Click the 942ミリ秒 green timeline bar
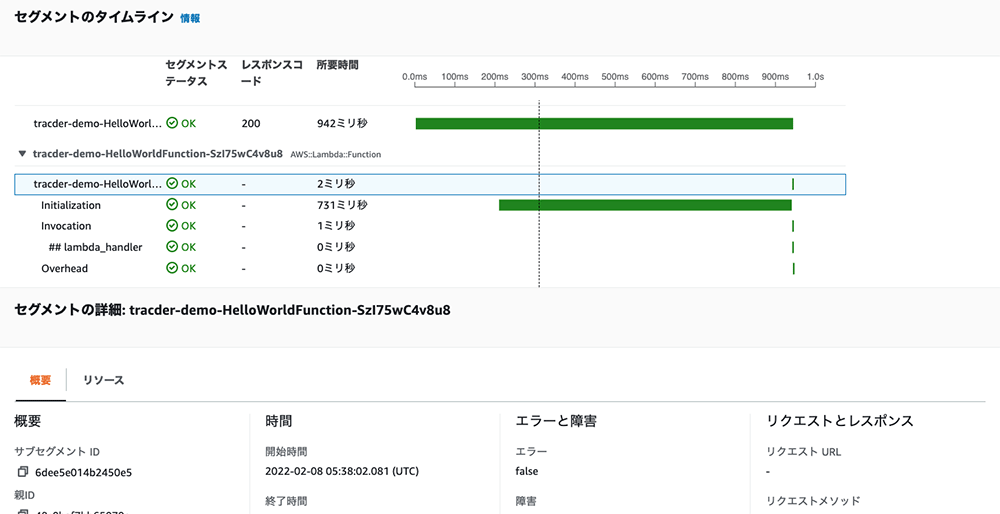Image resolution: width=1000 pixels, height=514 pixels. 604,124
